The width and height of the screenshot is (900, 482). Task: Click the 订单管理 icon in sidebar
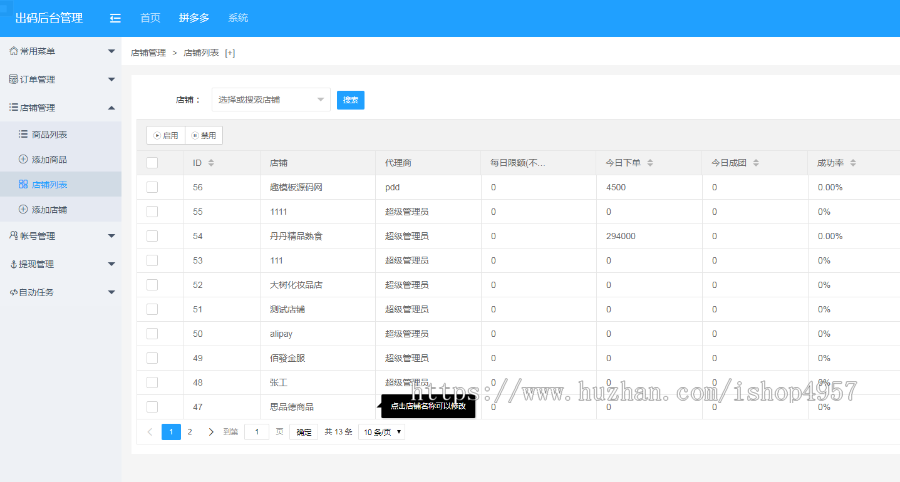point(13,79)
